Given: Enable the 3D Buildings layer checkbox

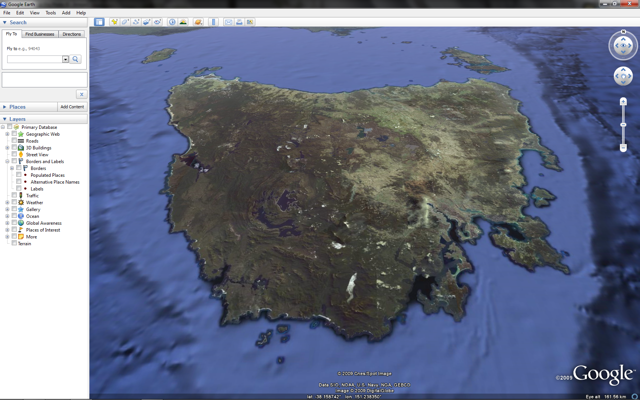Looking at the screenshot, I should point(14,148).
